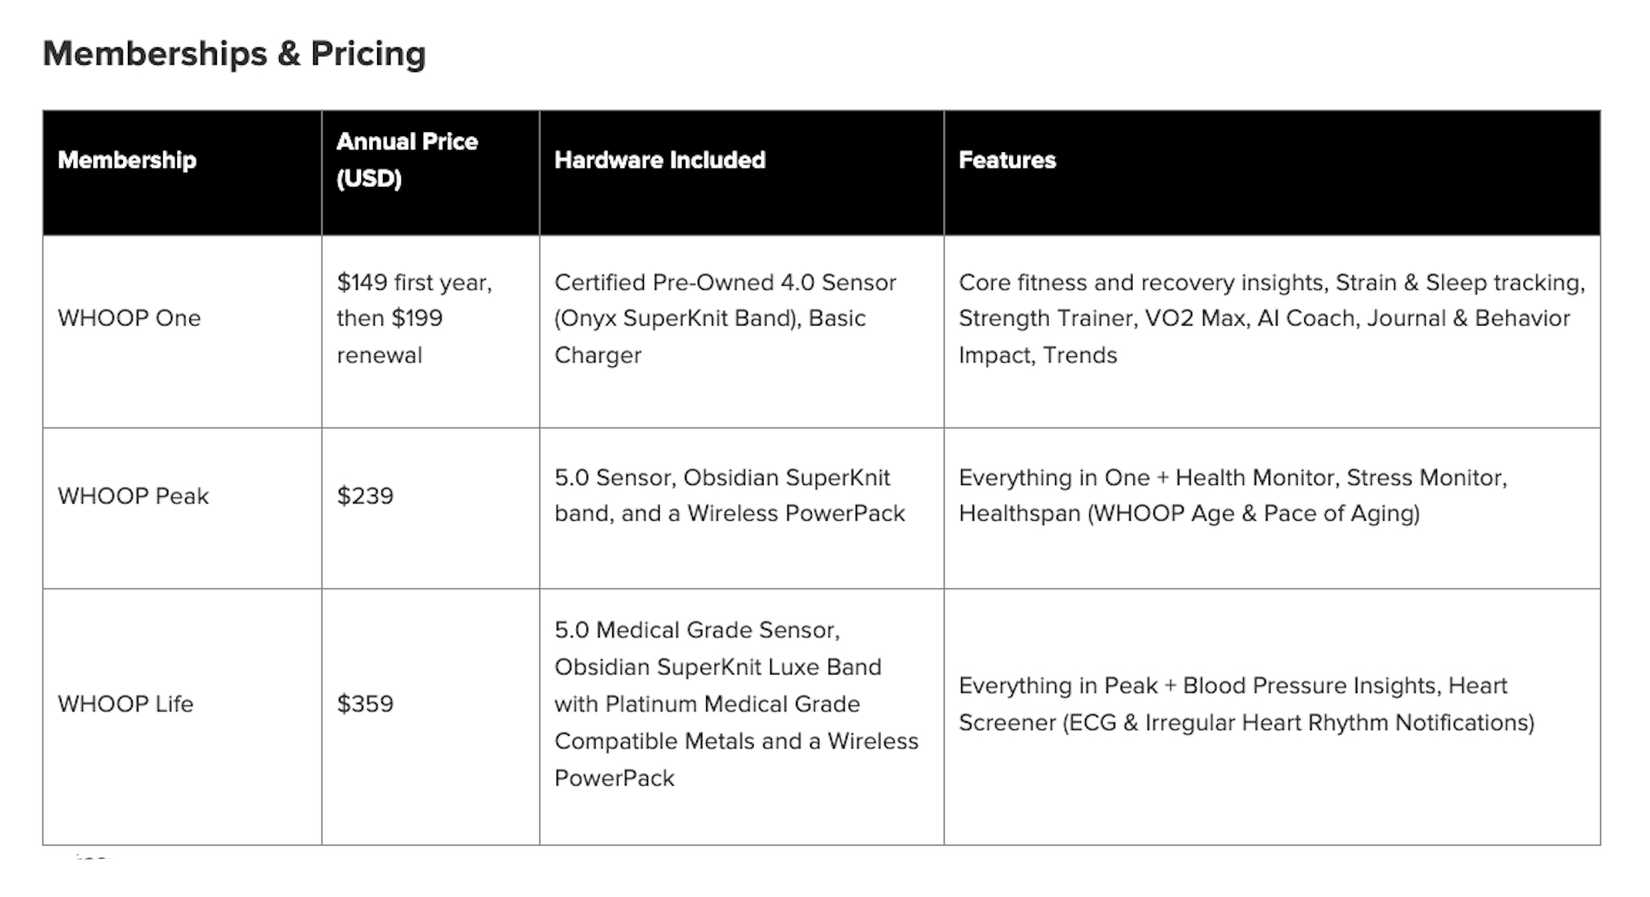The width and height of the screenshot is (1650, 897).
Task: Click the $149 first year price text
Action: 414,282
